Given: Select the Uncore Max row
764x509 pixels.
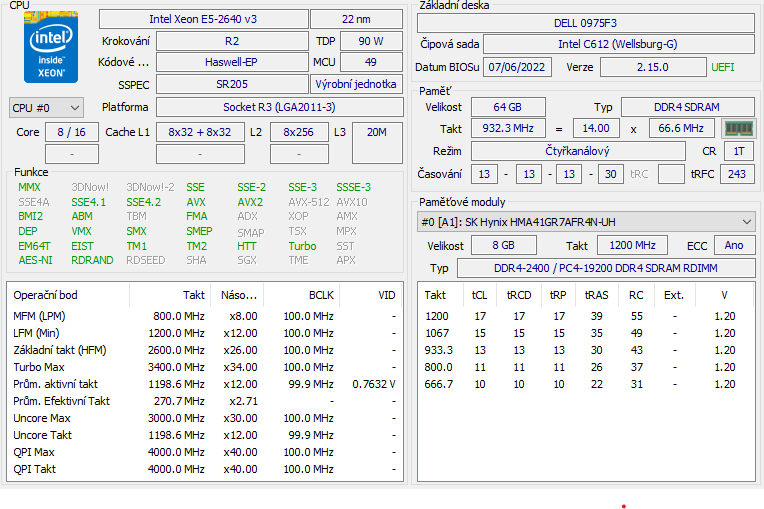Looking at the screenshot, I should (205, 418).
